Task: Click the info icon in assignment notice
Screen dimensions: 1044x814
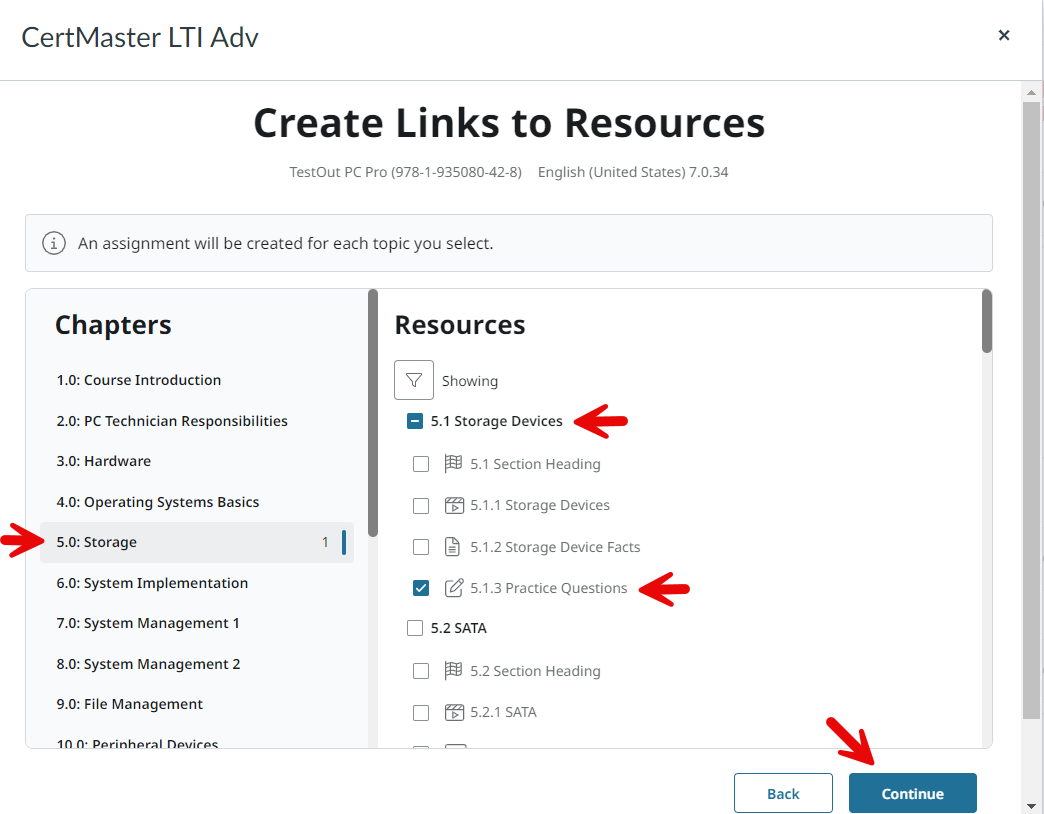Action: (x=54, y=243)
